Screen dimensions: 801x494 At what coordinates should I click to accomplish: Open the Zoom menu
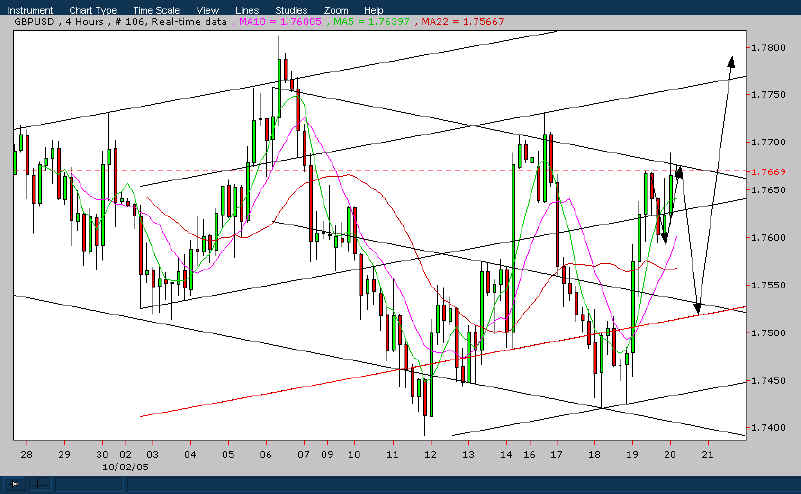point(336,10)
